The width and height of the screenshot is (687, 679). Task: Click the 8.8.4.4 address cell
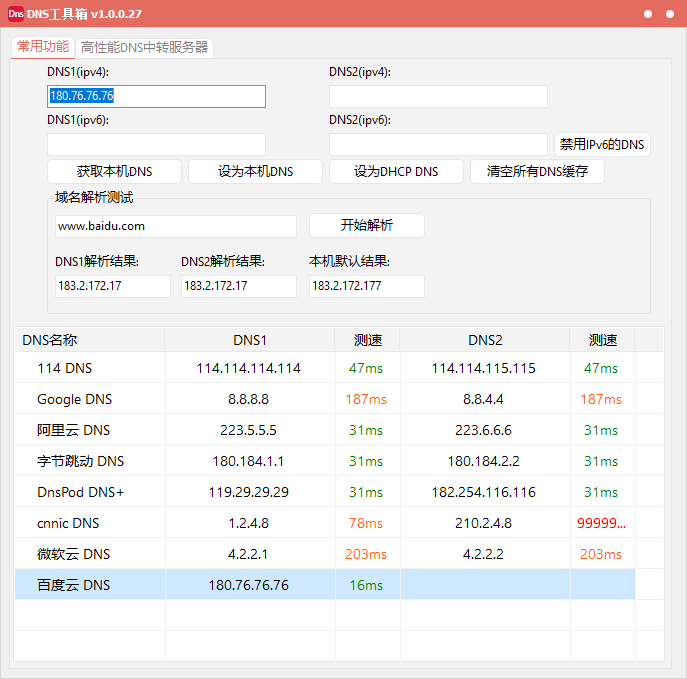(x=484, y=400)
